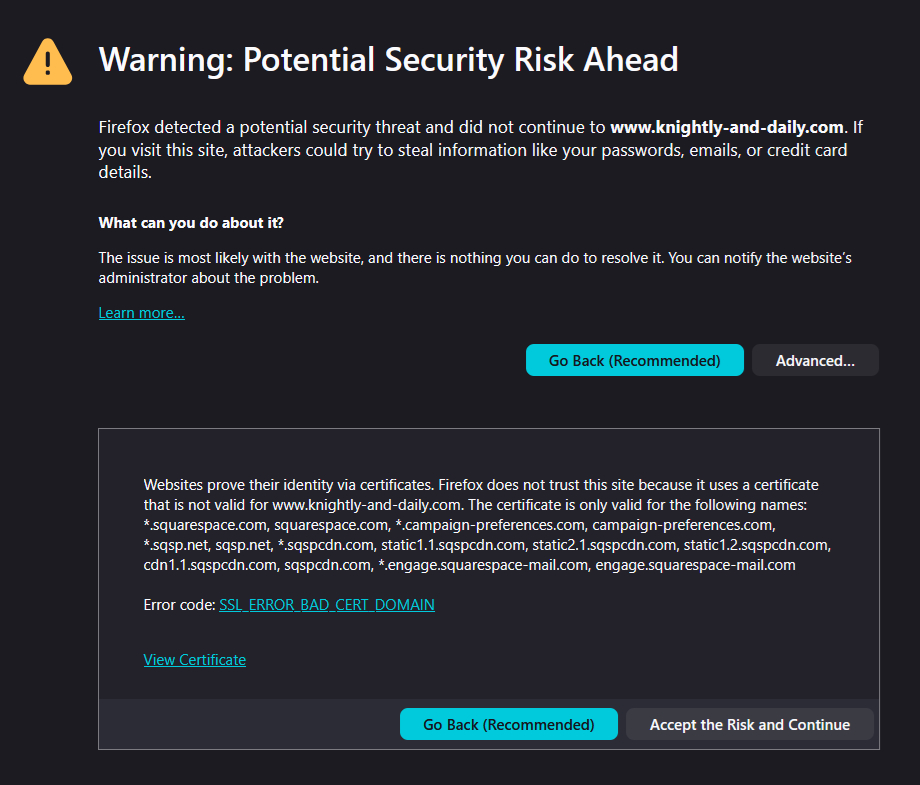
Task: Click the 'static2.1.sqspcdn.com' certificate name
Action: click(x=603, y=545)
